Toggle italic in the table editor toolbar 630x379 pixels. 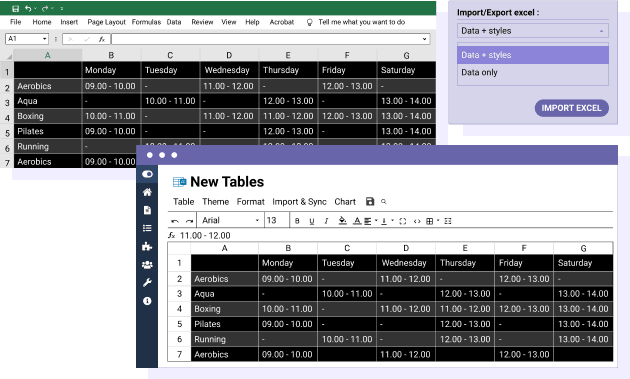pyautogui.click(x=326, y=221)
